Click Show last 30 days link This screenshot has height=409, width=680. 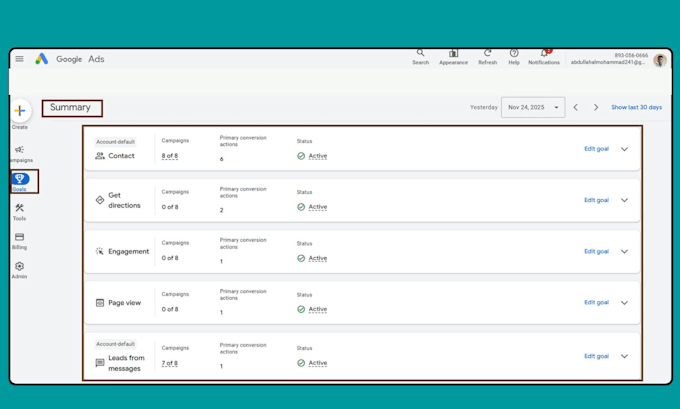click(x=637, y=107)
